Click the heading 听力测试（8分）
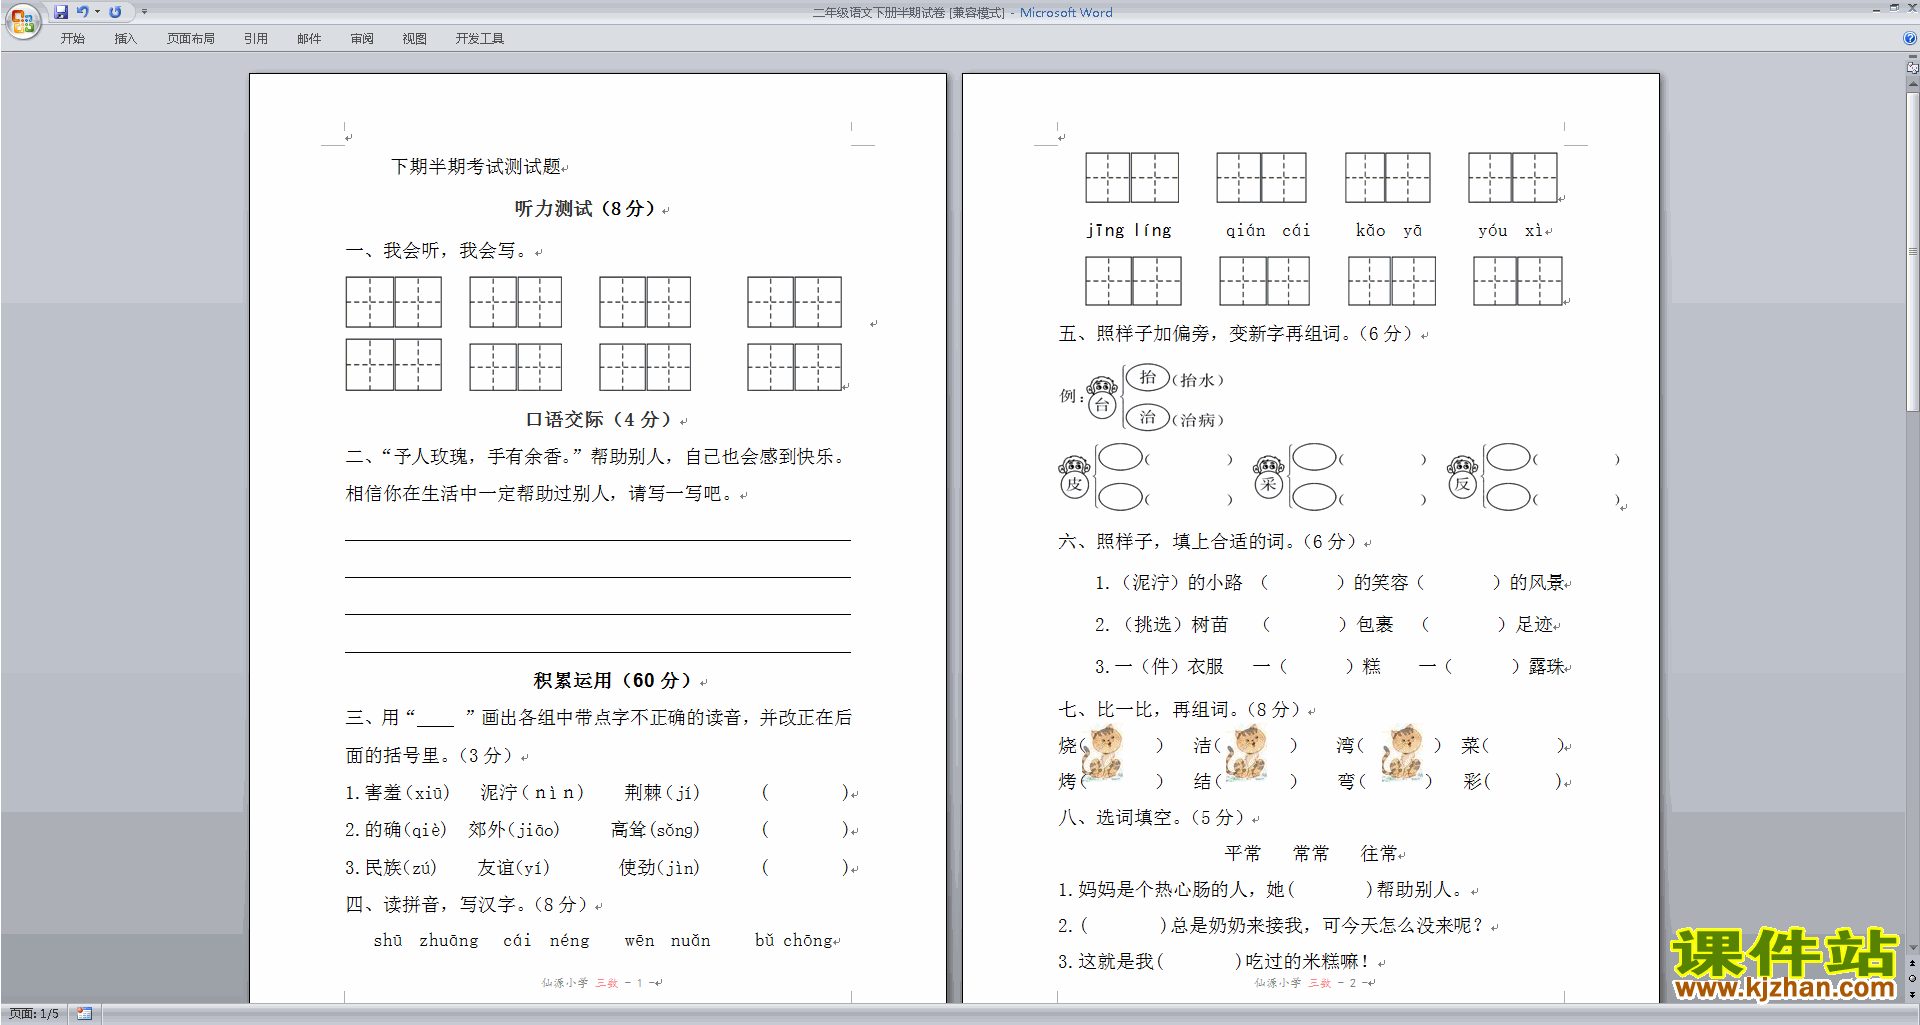 586,209
